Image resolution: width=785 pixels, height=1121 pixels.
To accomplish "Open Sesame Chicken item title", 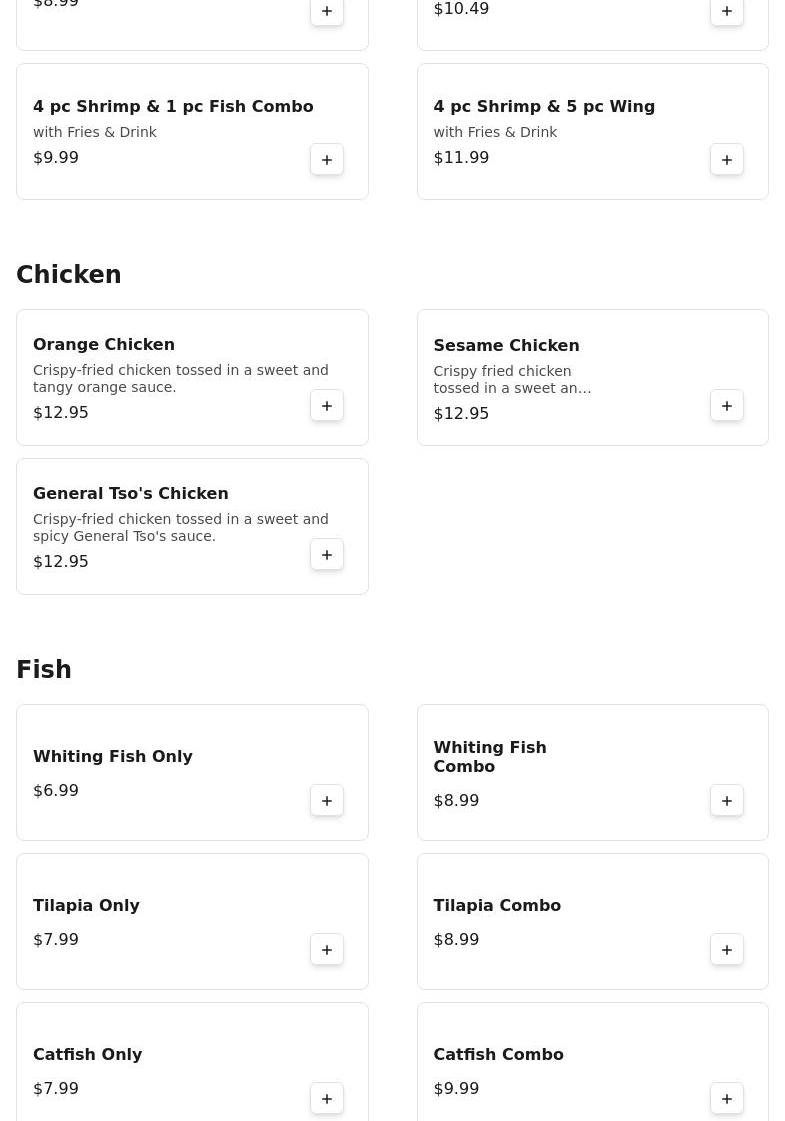I will [x=506, y=346].
